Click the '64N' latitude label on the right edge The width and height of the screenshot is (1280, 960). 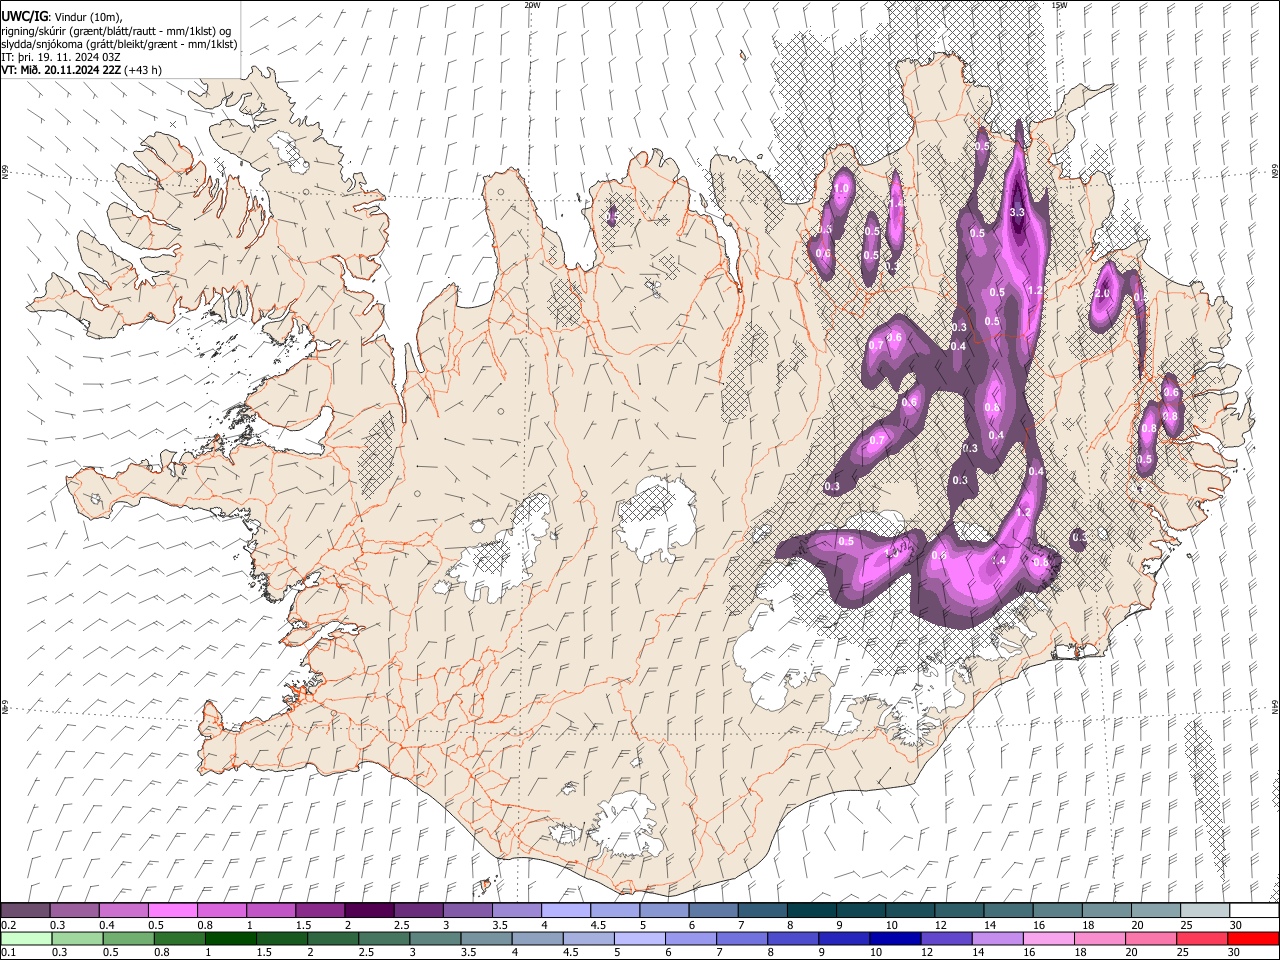click(1275, 706)
